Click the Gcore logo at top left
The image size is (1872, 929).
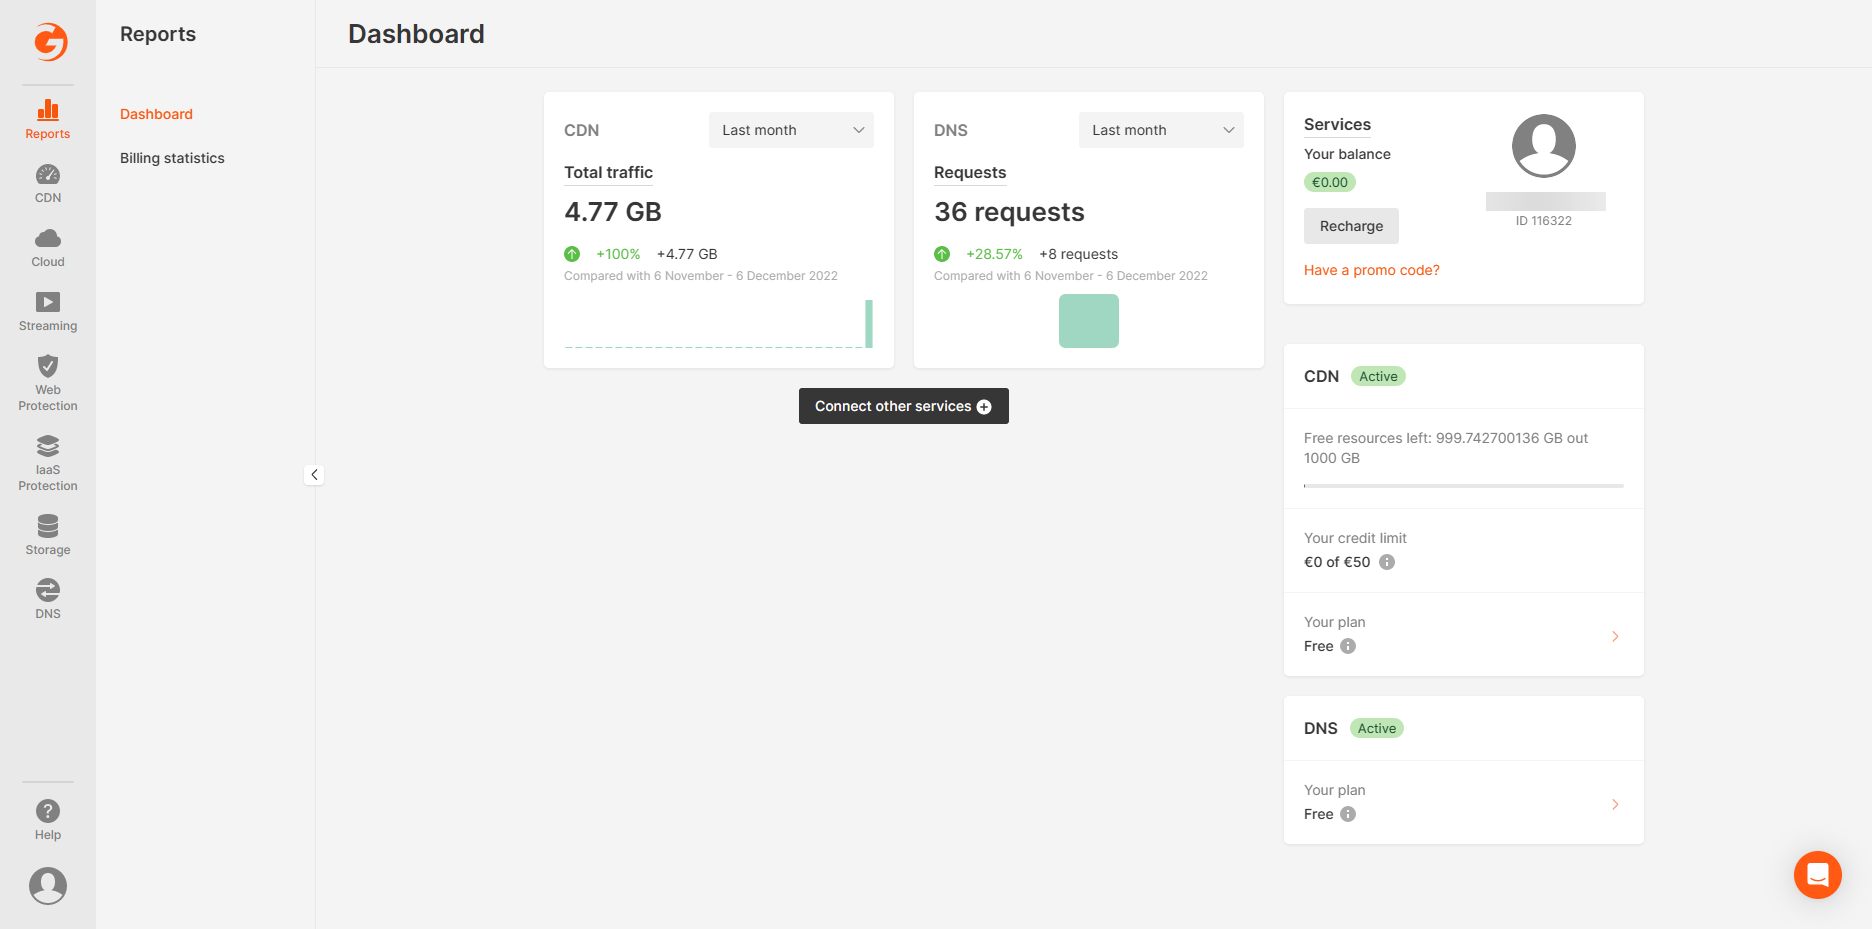49,42
